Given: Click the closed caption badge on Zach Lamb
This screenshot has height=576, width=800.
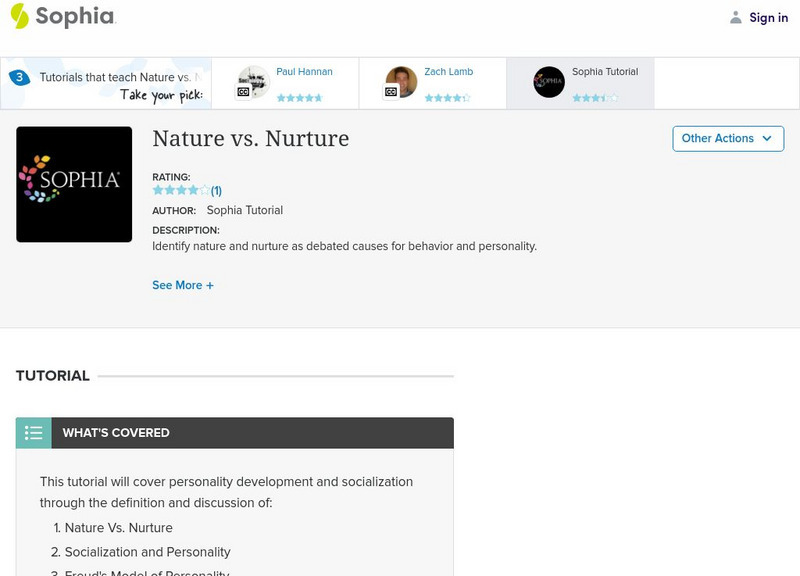Looking at the screenshot, I should pyautogui.click(x=391, y=92).
